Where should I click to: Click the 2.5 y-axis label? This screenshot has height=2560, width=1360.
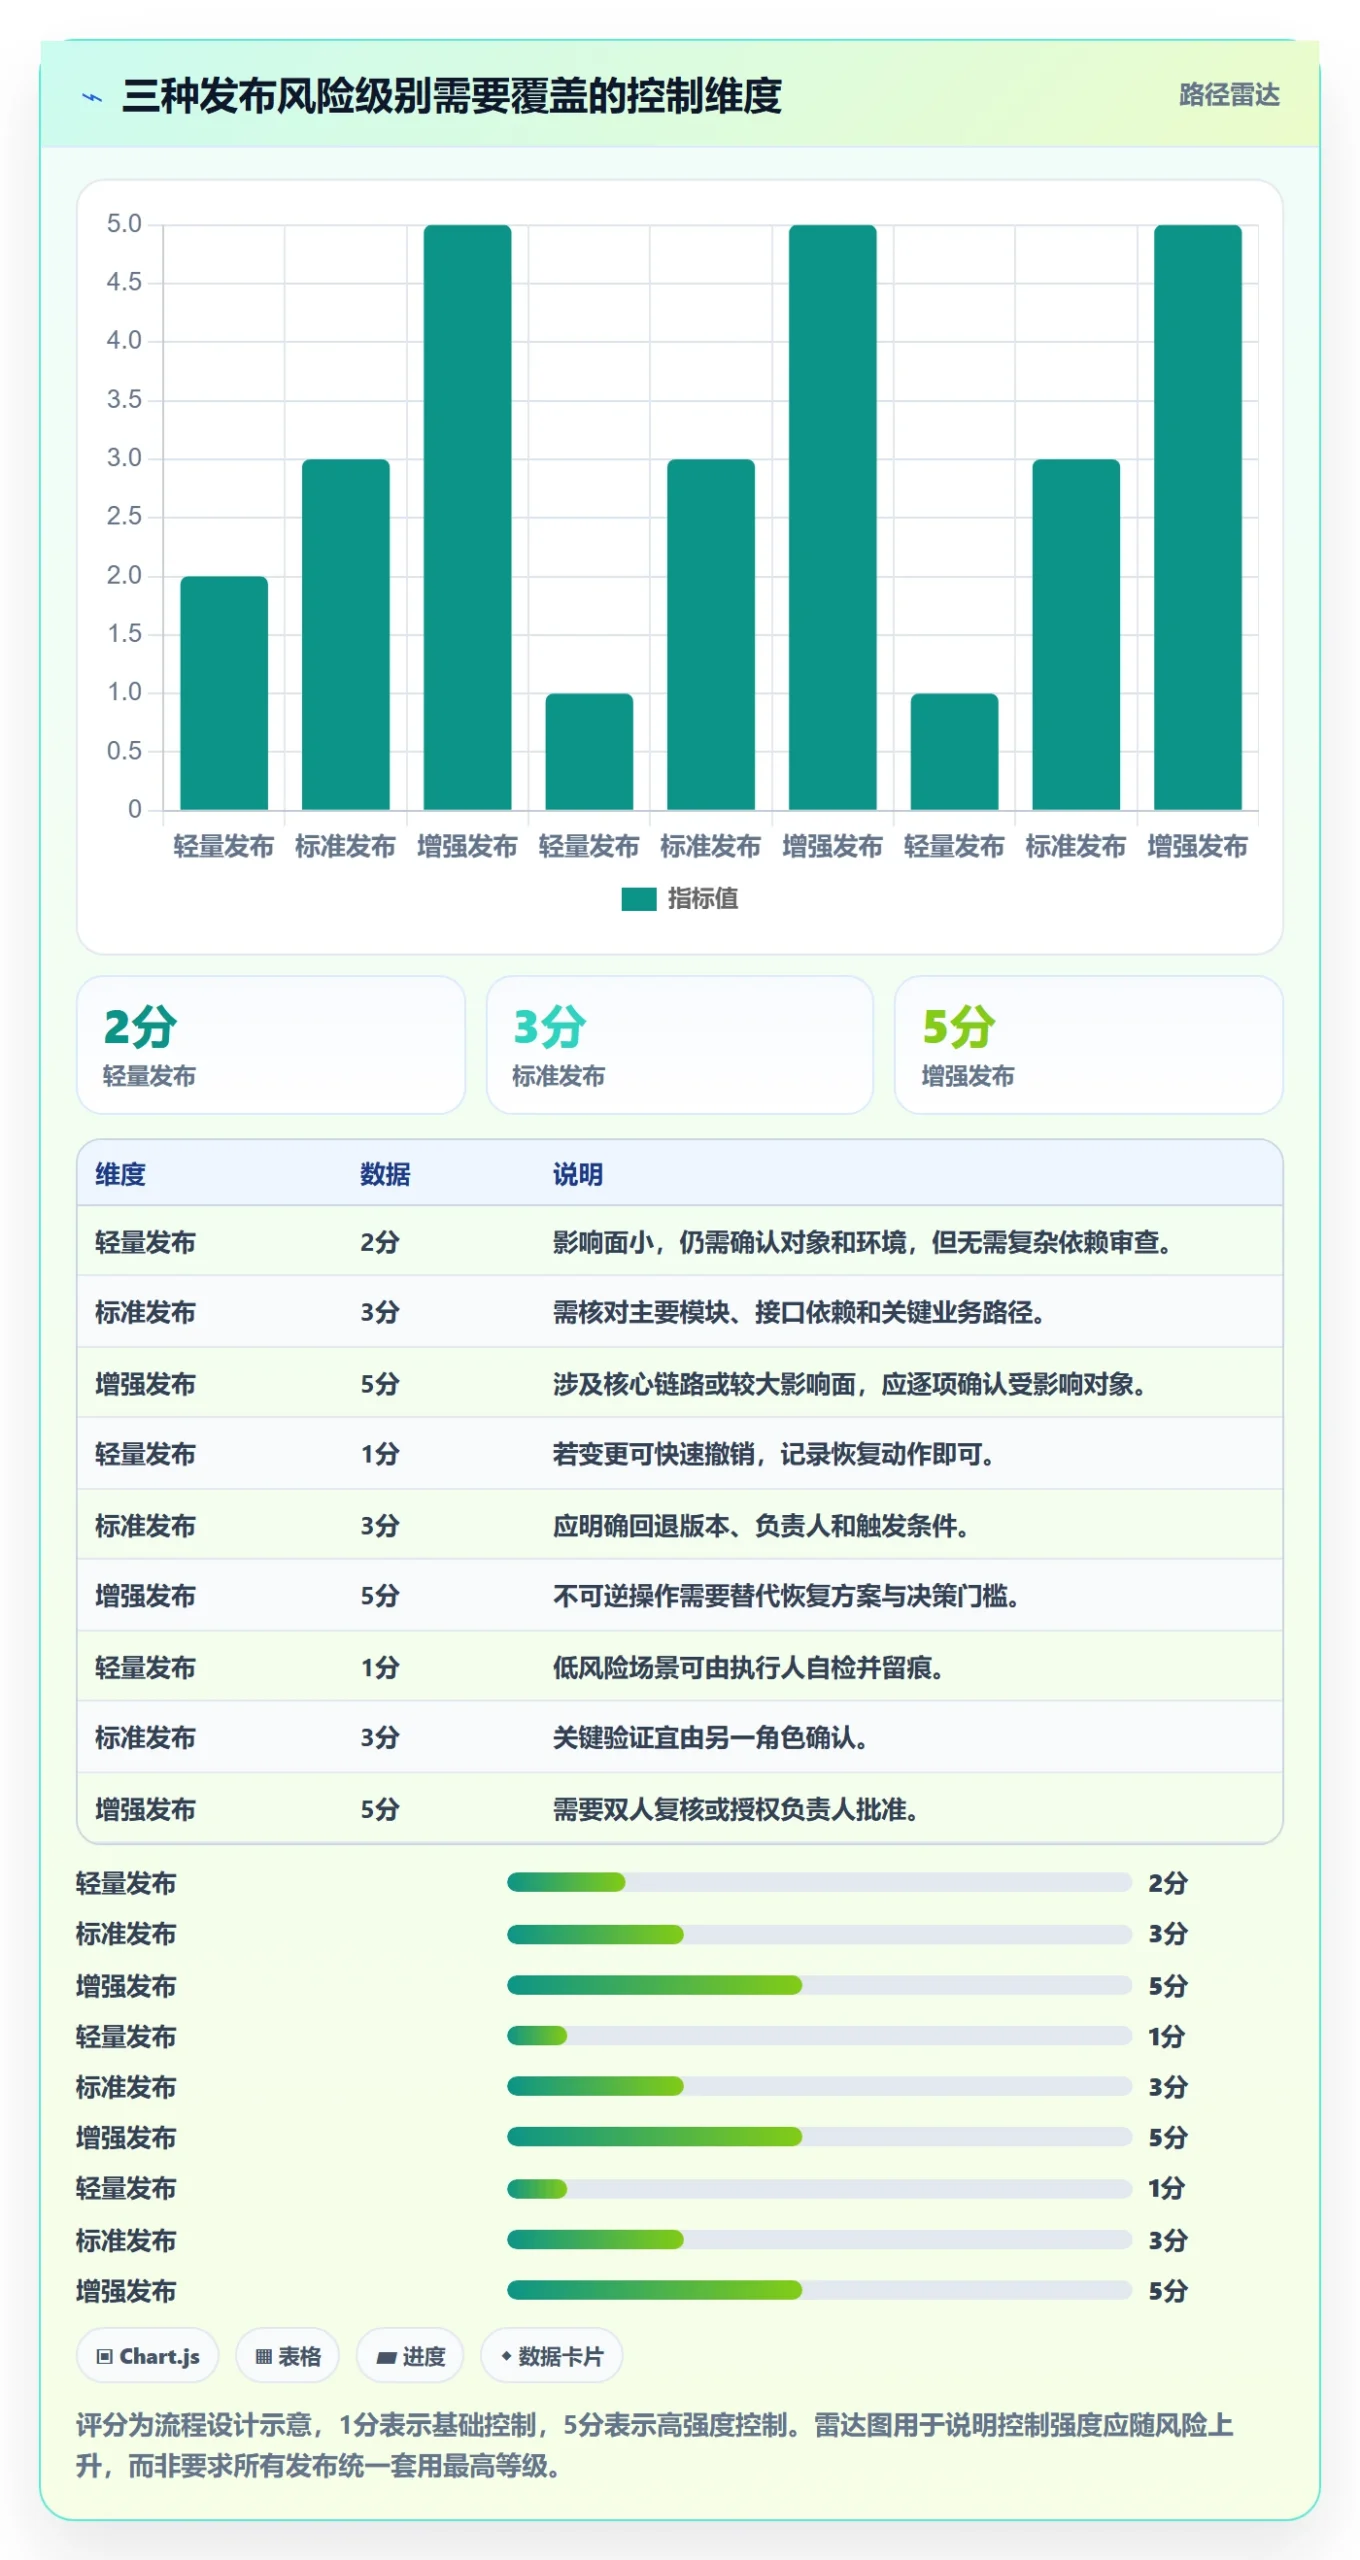[124, 517]
